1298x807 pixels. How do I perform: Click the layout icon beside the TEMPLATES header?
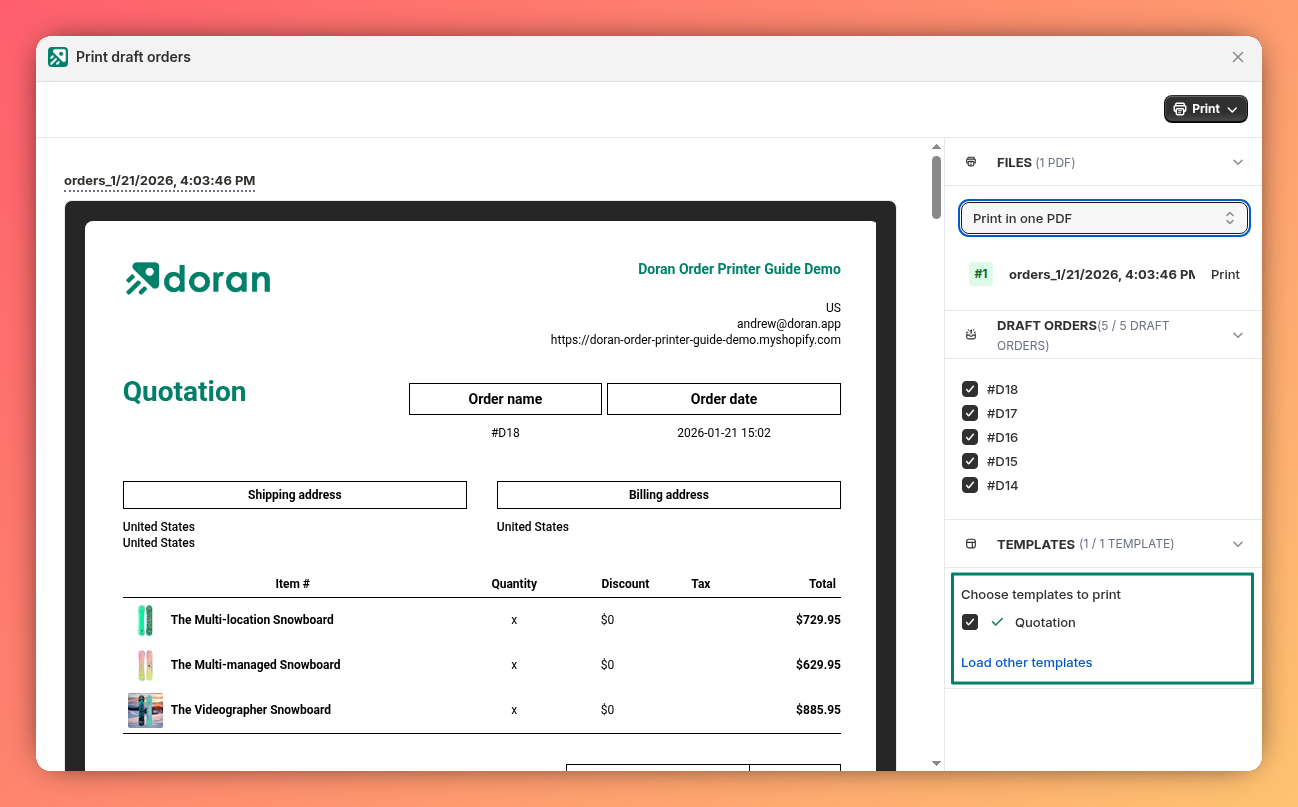970,543
